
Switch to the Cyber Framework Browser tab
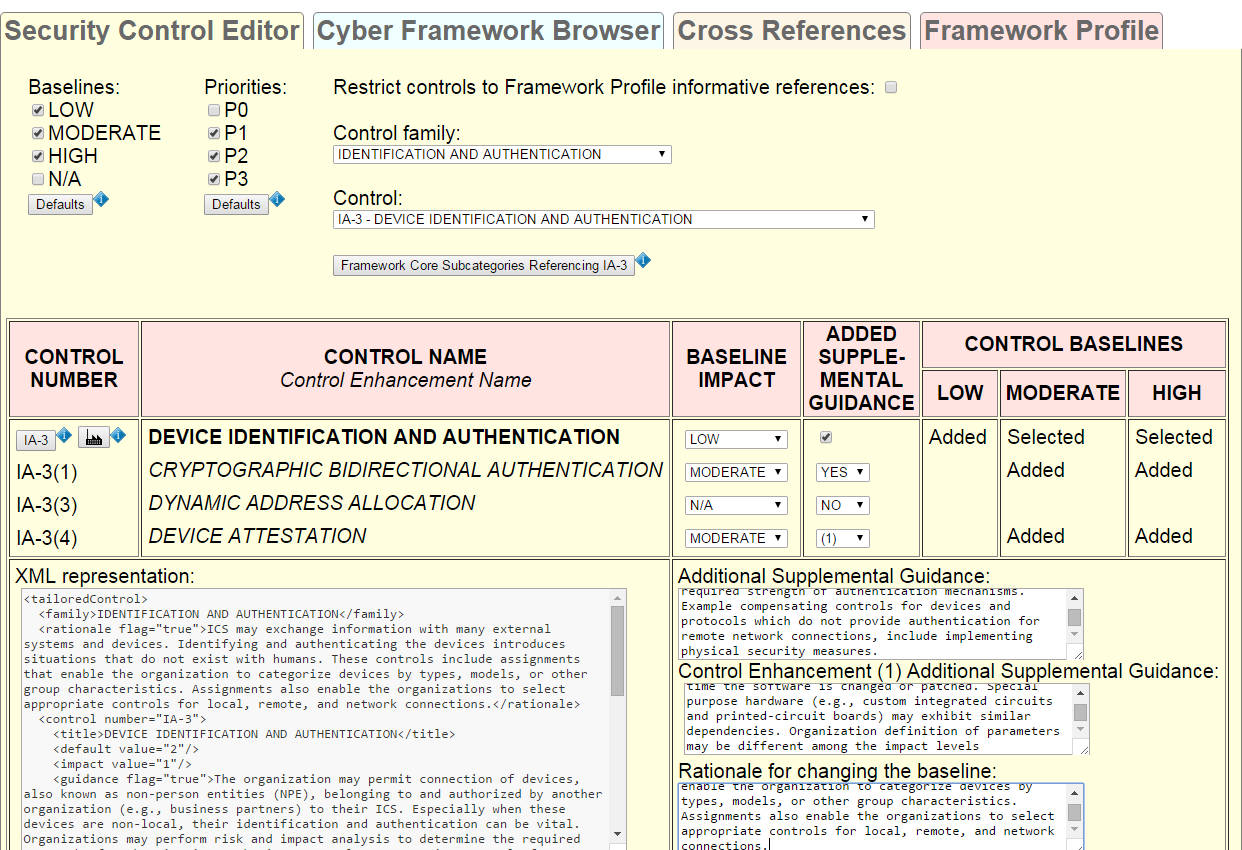[488, 31]
